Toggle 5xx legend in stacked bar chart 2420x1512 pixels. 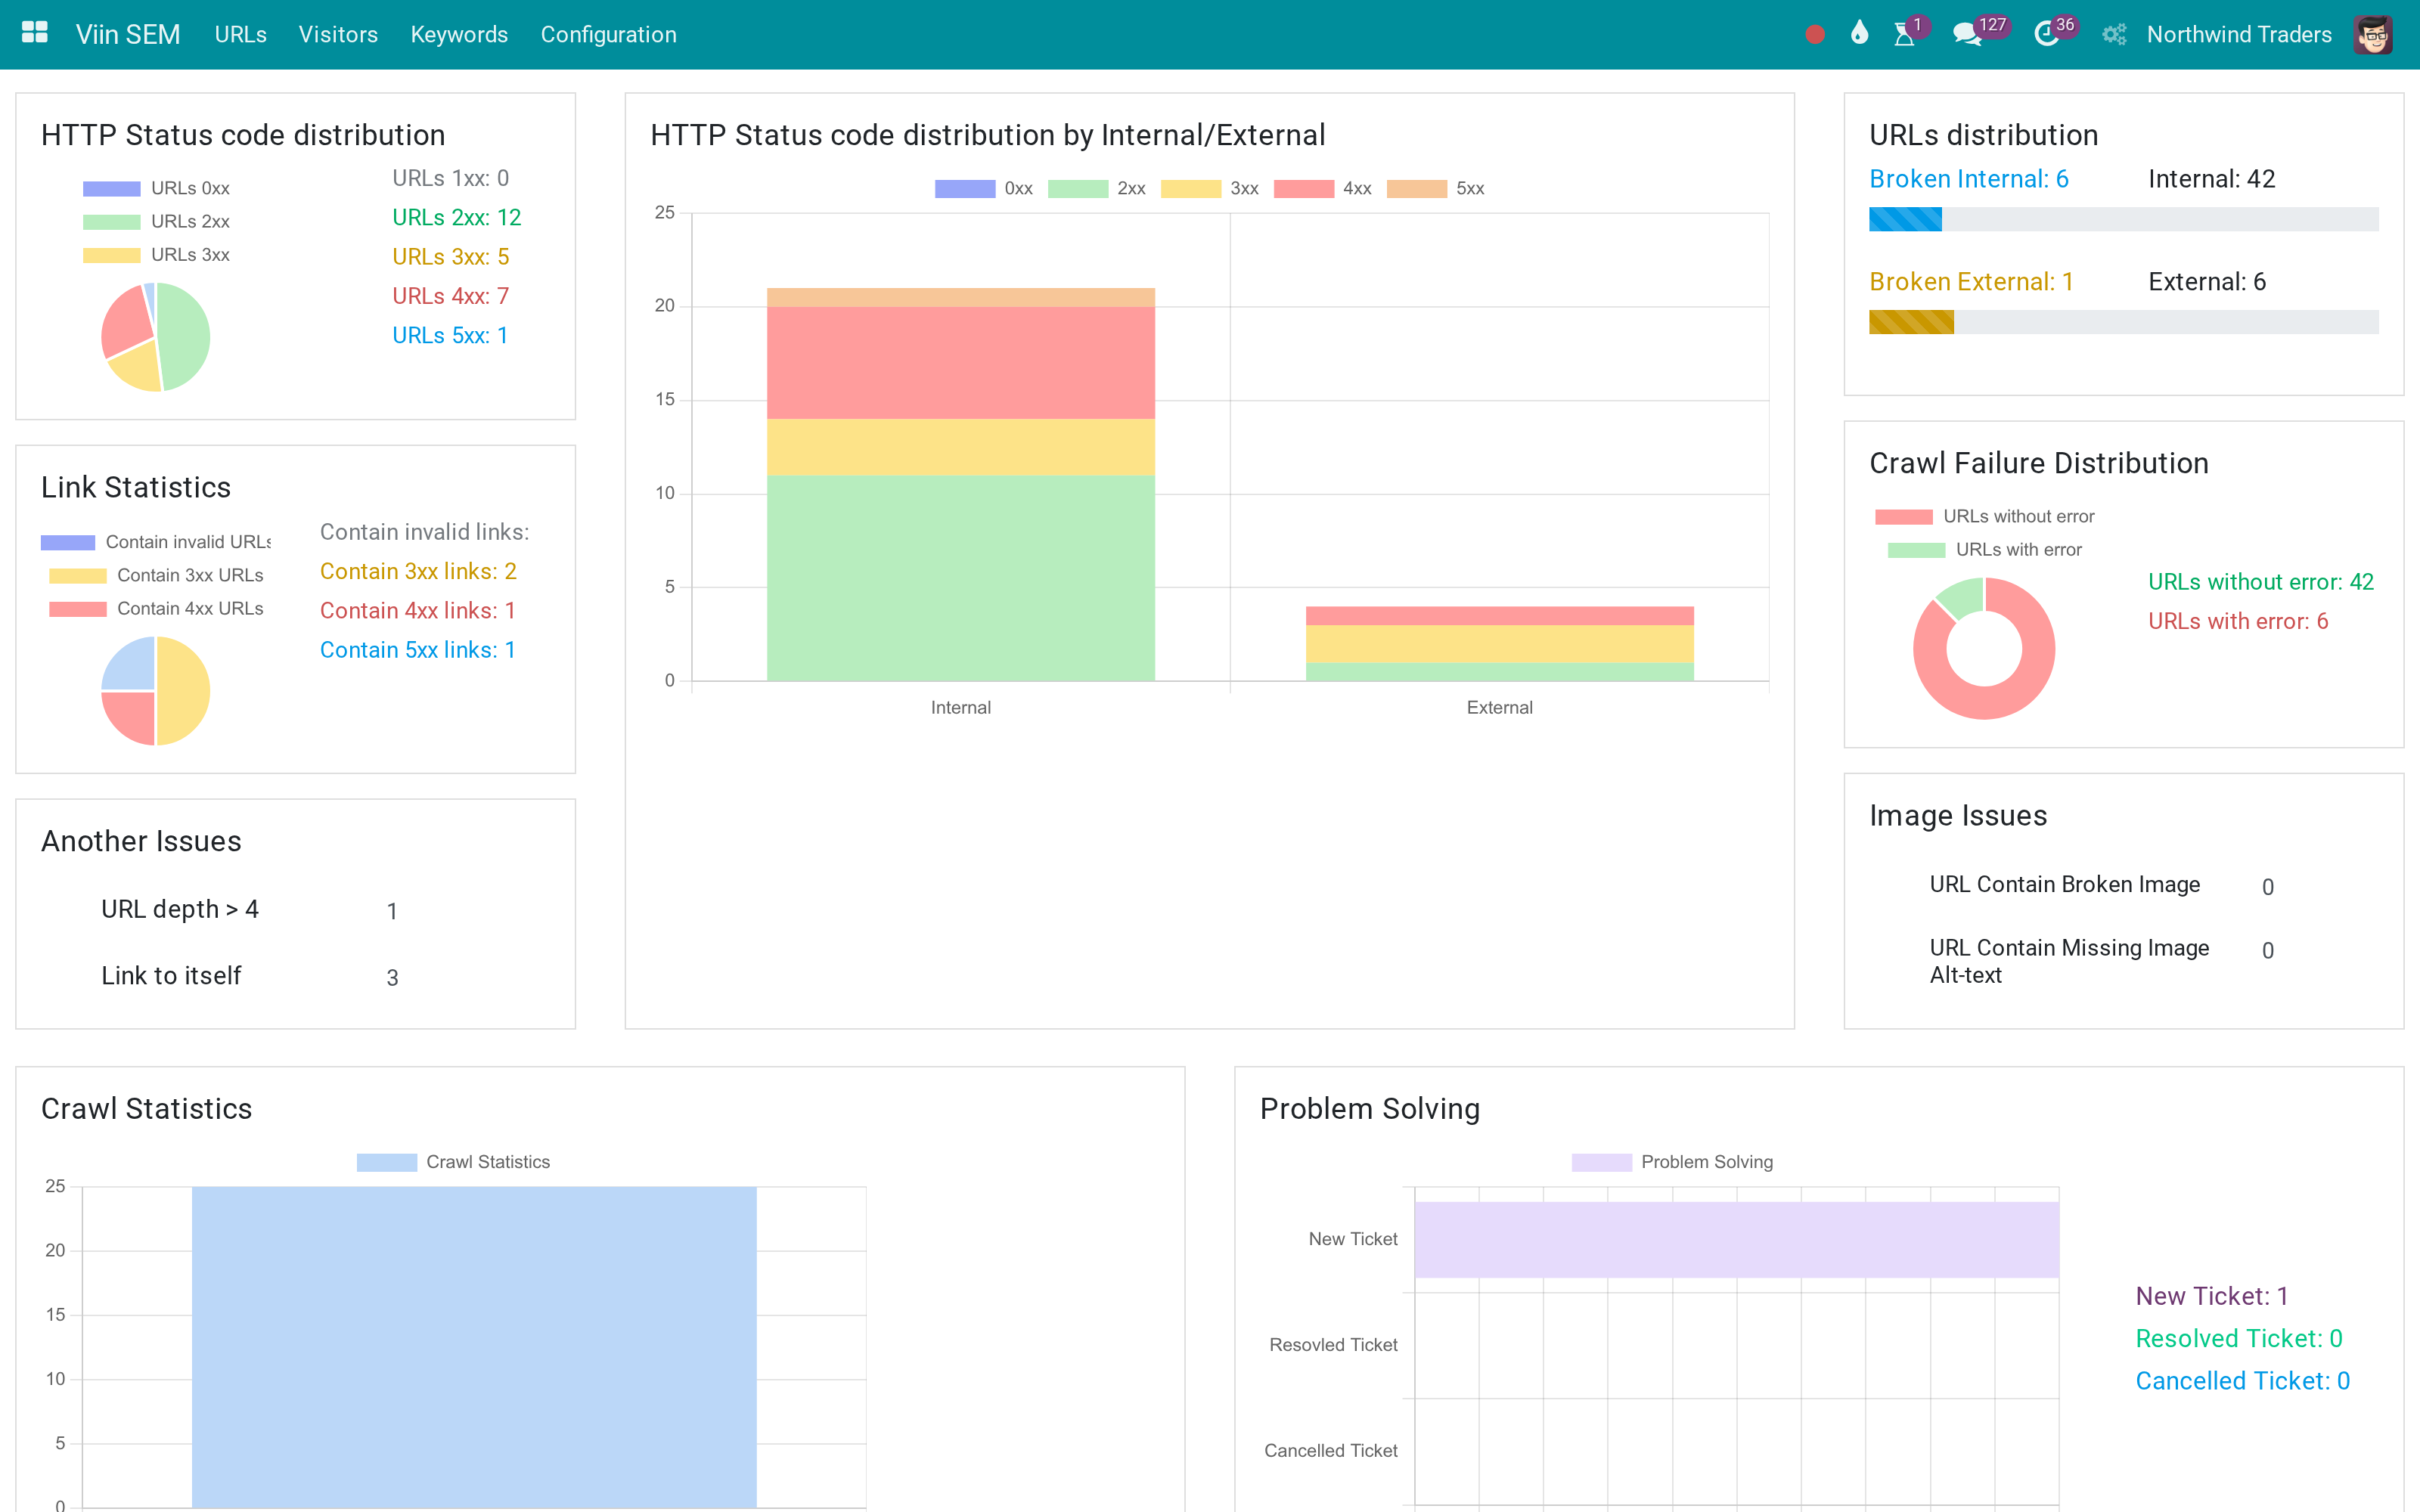pyautogui.click(x=1436, y=188)
